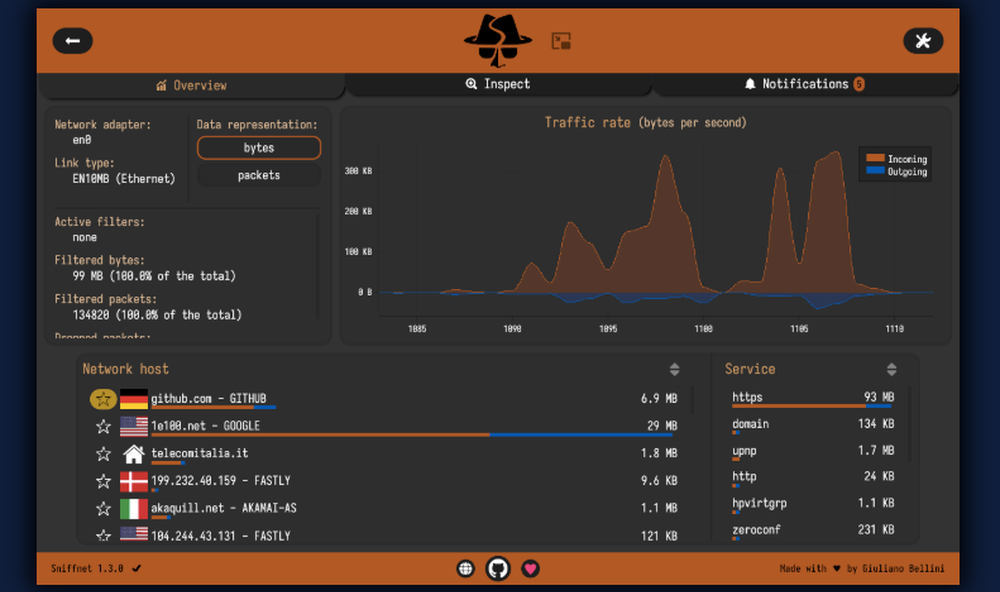The height and width of the screenshot is (592, 1000).
Task: Click the US flag beside 104.244.43.131
Action: 134,534
